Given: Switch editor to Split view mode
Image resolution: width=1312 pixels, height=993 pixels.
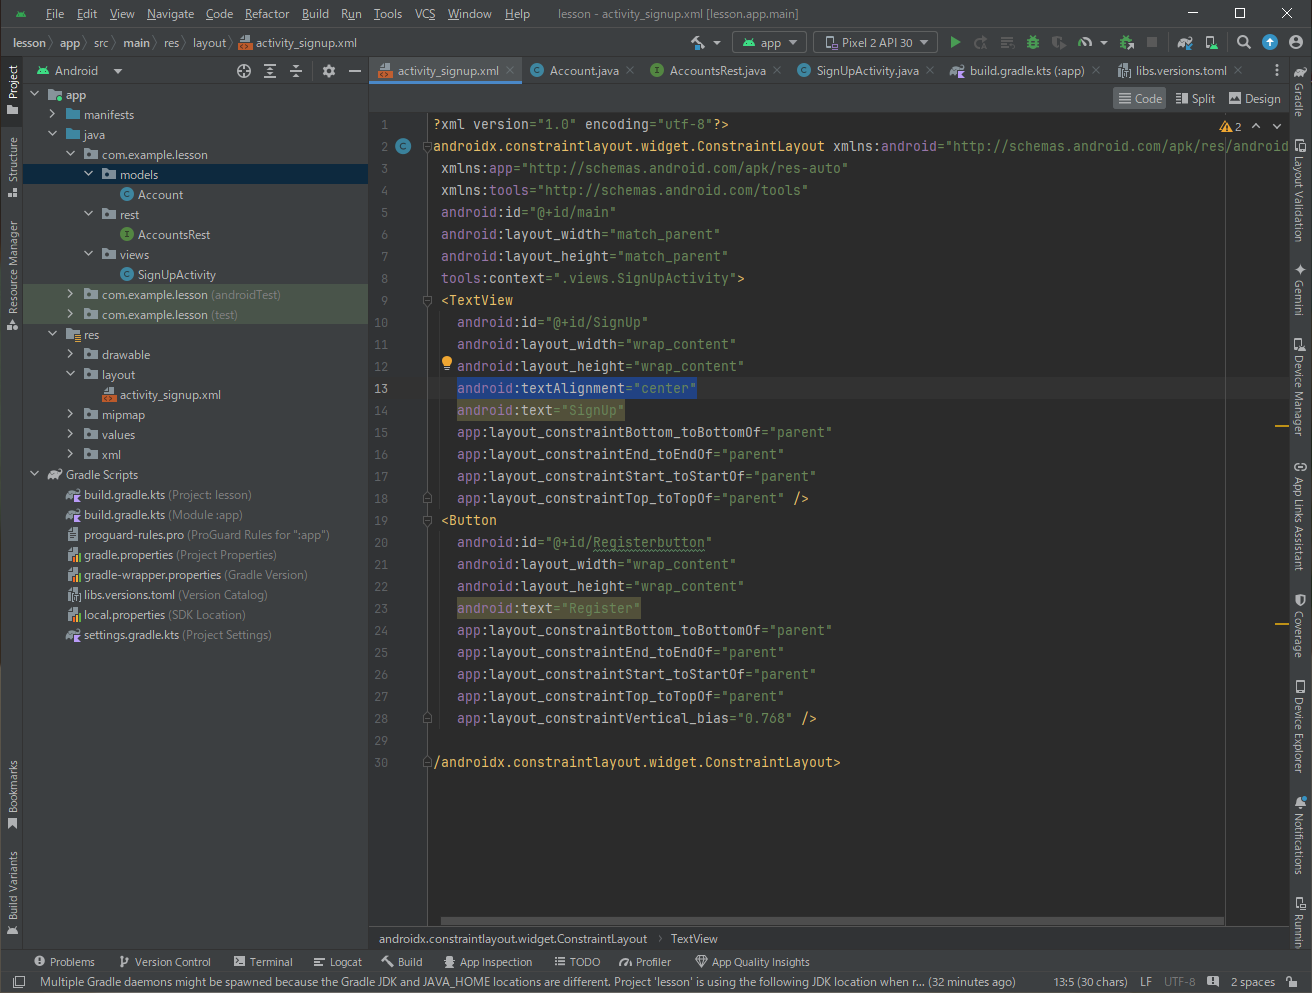Looking at the screenshot, I should [x=1195, y=98].
